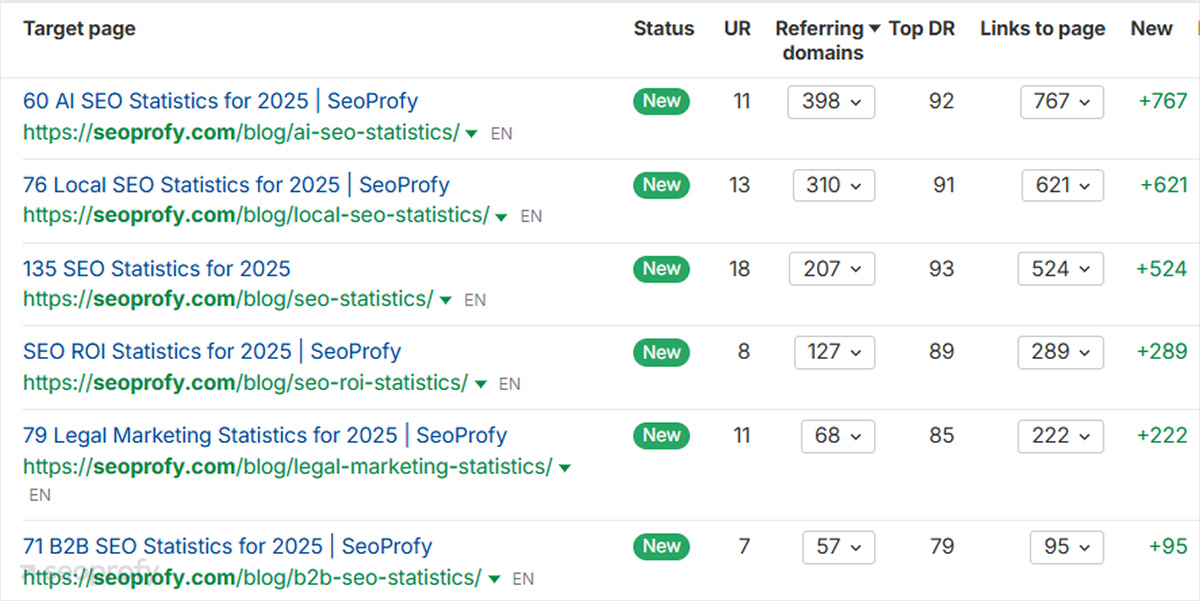Open the 68 referring domains dropdown
Image resolution: width=1200 pixels, height=601 pixels.
click(837, 436)
